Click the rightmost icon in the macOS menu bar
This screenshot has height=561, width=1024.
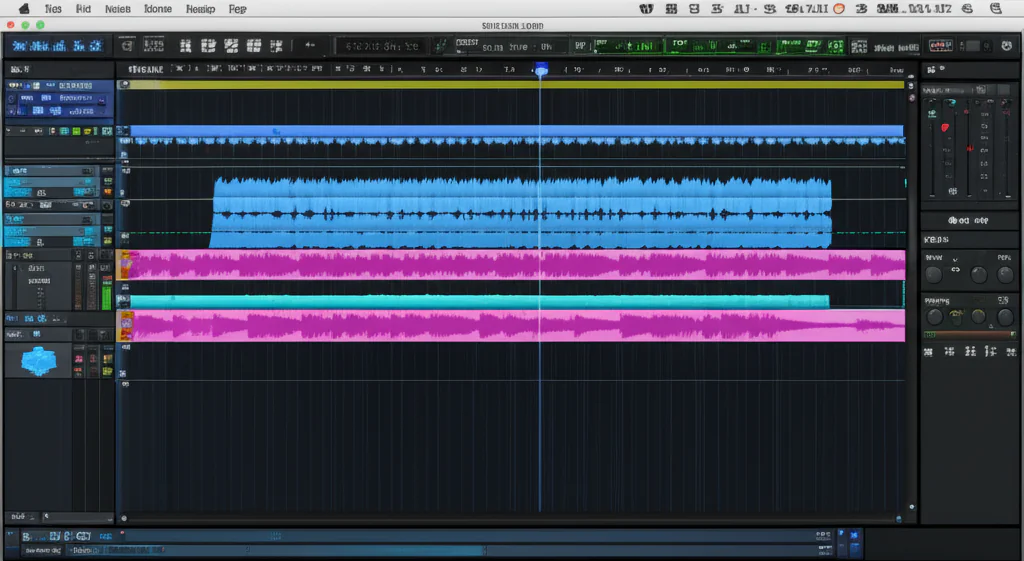click(x=995, y=8)
